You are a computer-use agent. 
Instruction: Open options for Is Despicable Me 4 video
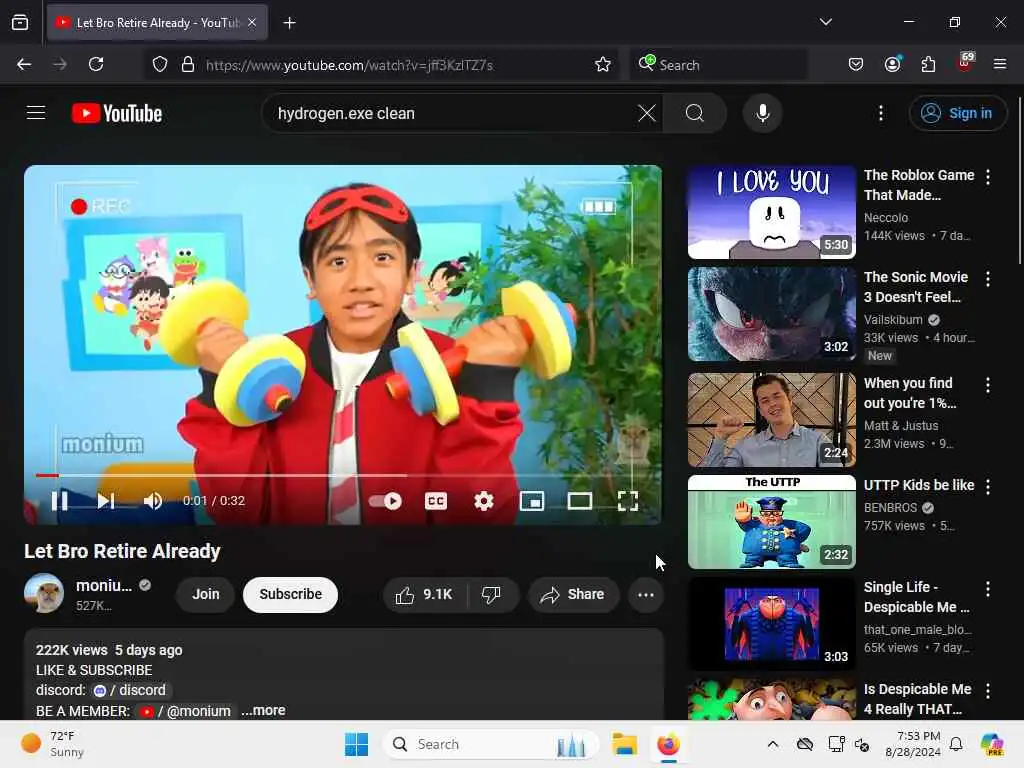pos(987,691)
